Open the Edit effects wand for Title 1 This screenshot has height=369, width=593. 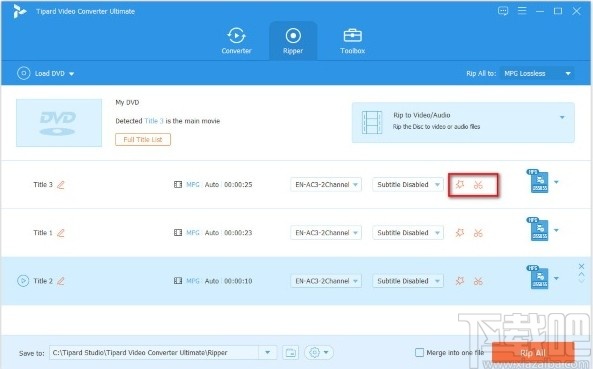460,233
